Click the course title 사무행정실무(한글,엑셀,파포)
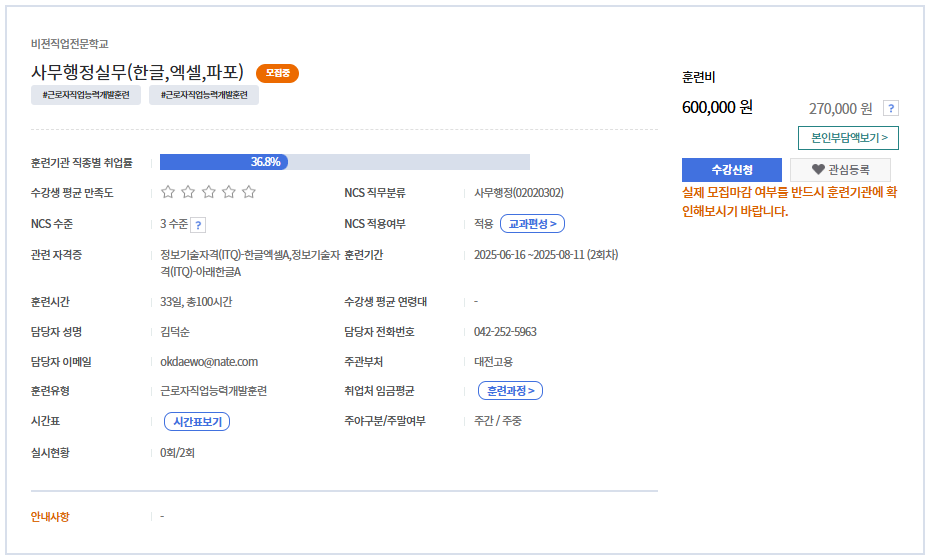This screenshot has height=558, width=931. point(137,72)
